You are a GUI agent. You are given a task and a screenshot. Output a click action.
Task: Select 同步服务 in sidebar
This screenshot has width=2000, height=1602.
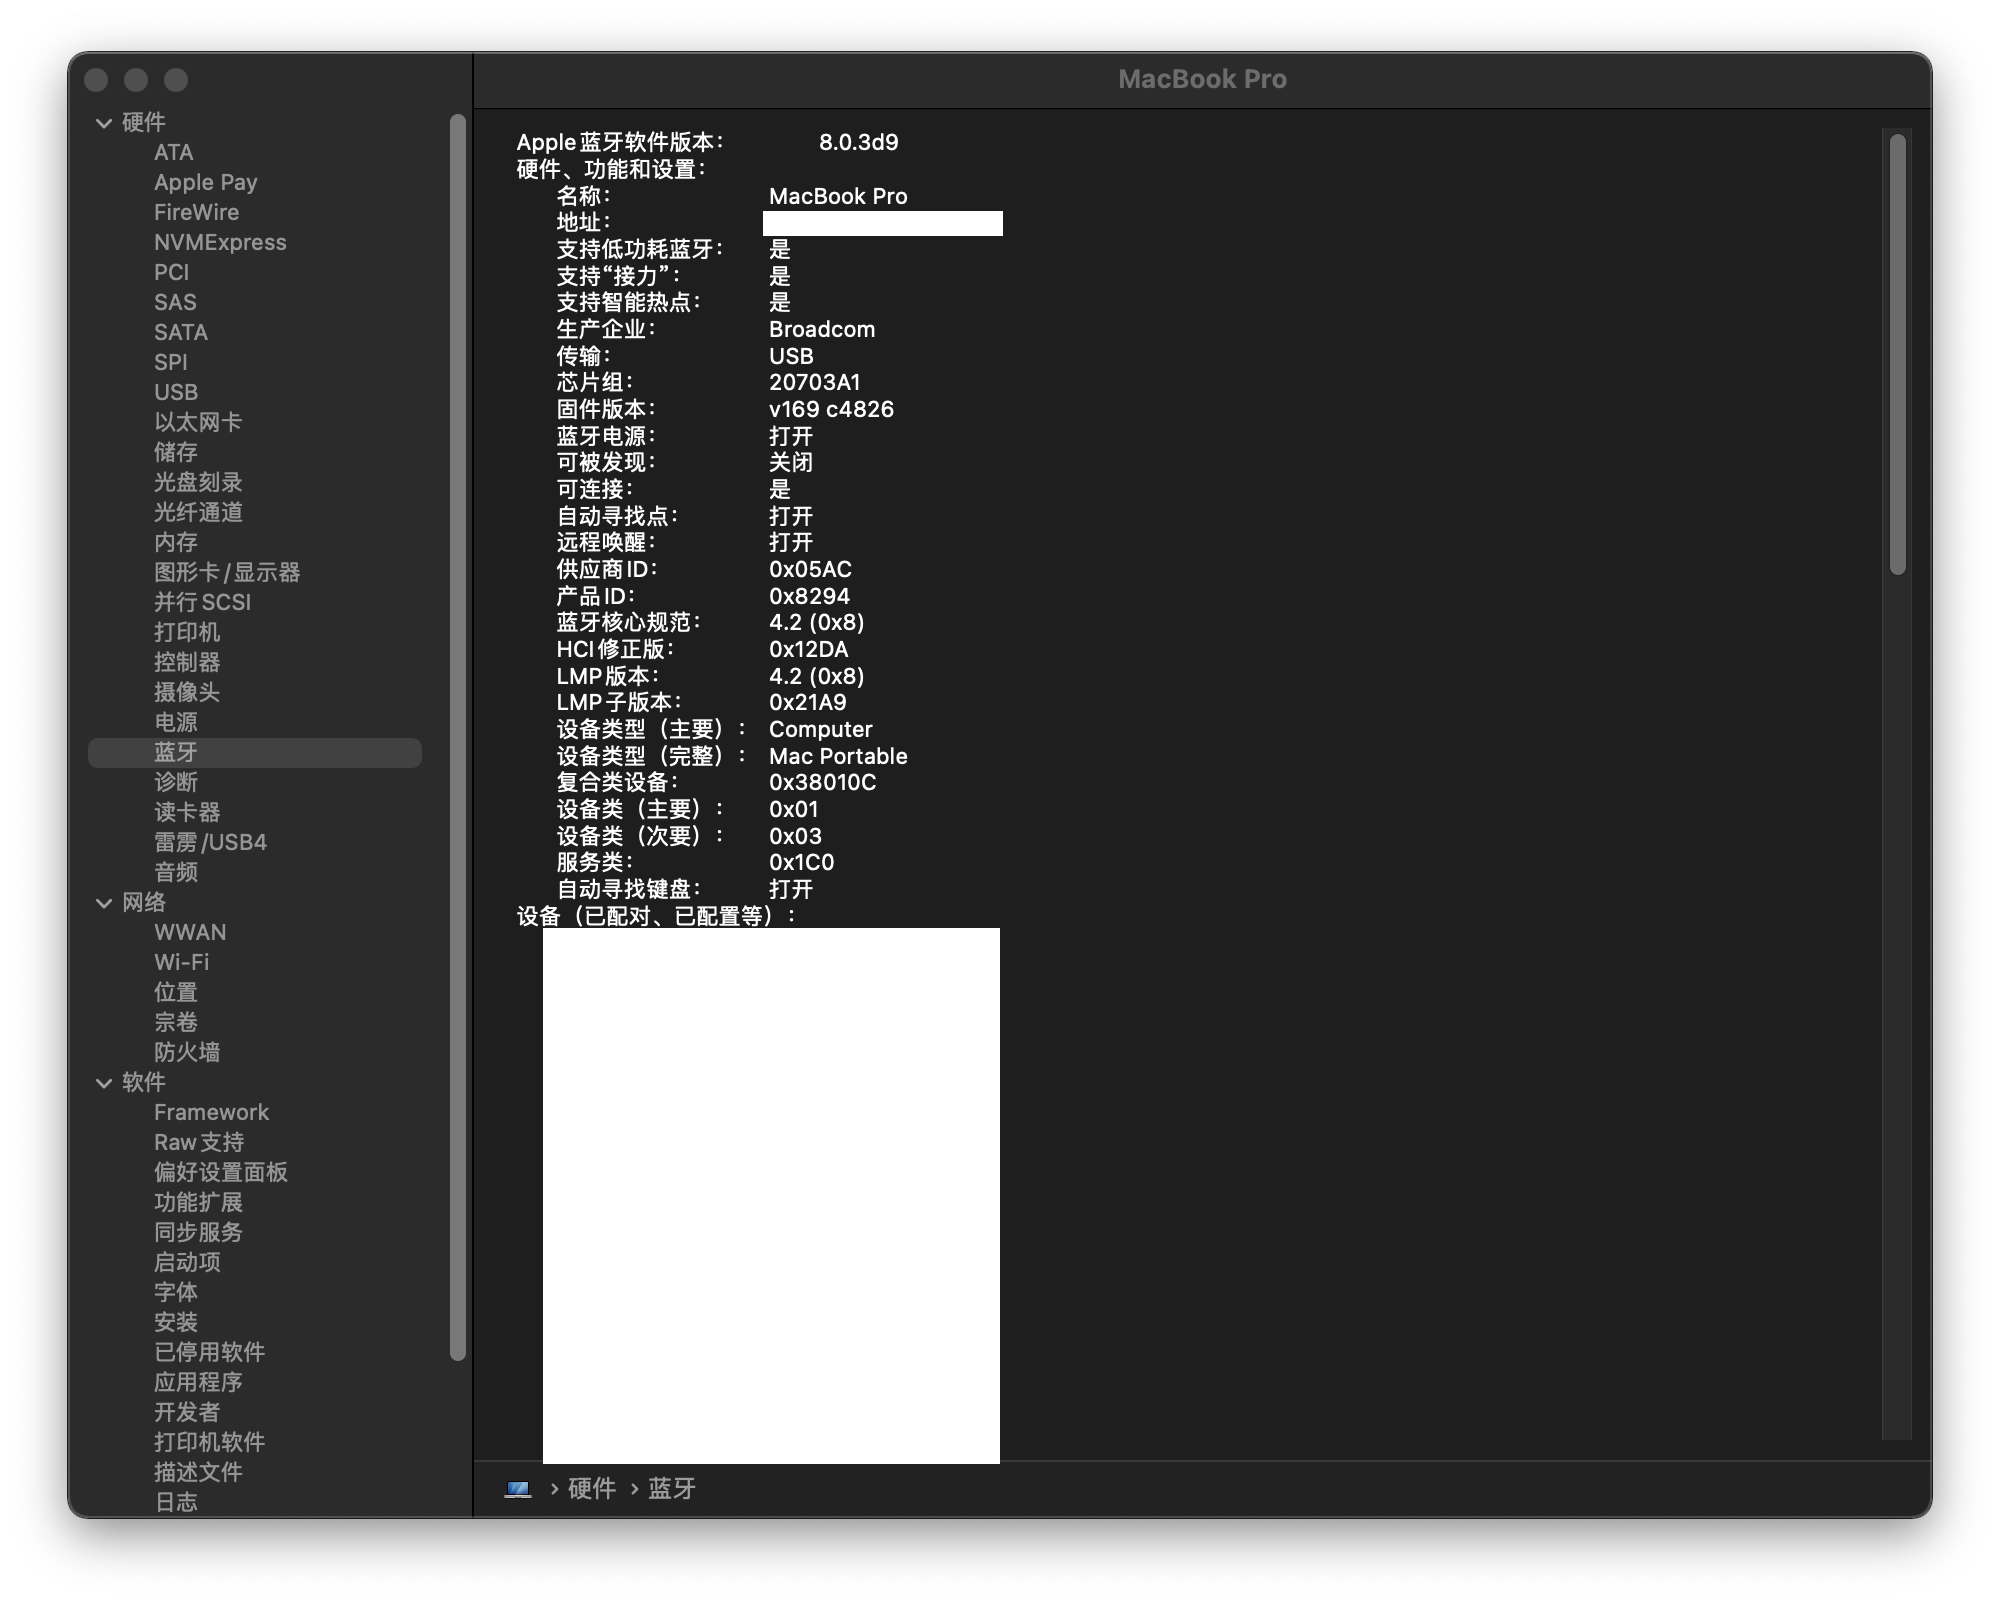tap(198, 1232)
